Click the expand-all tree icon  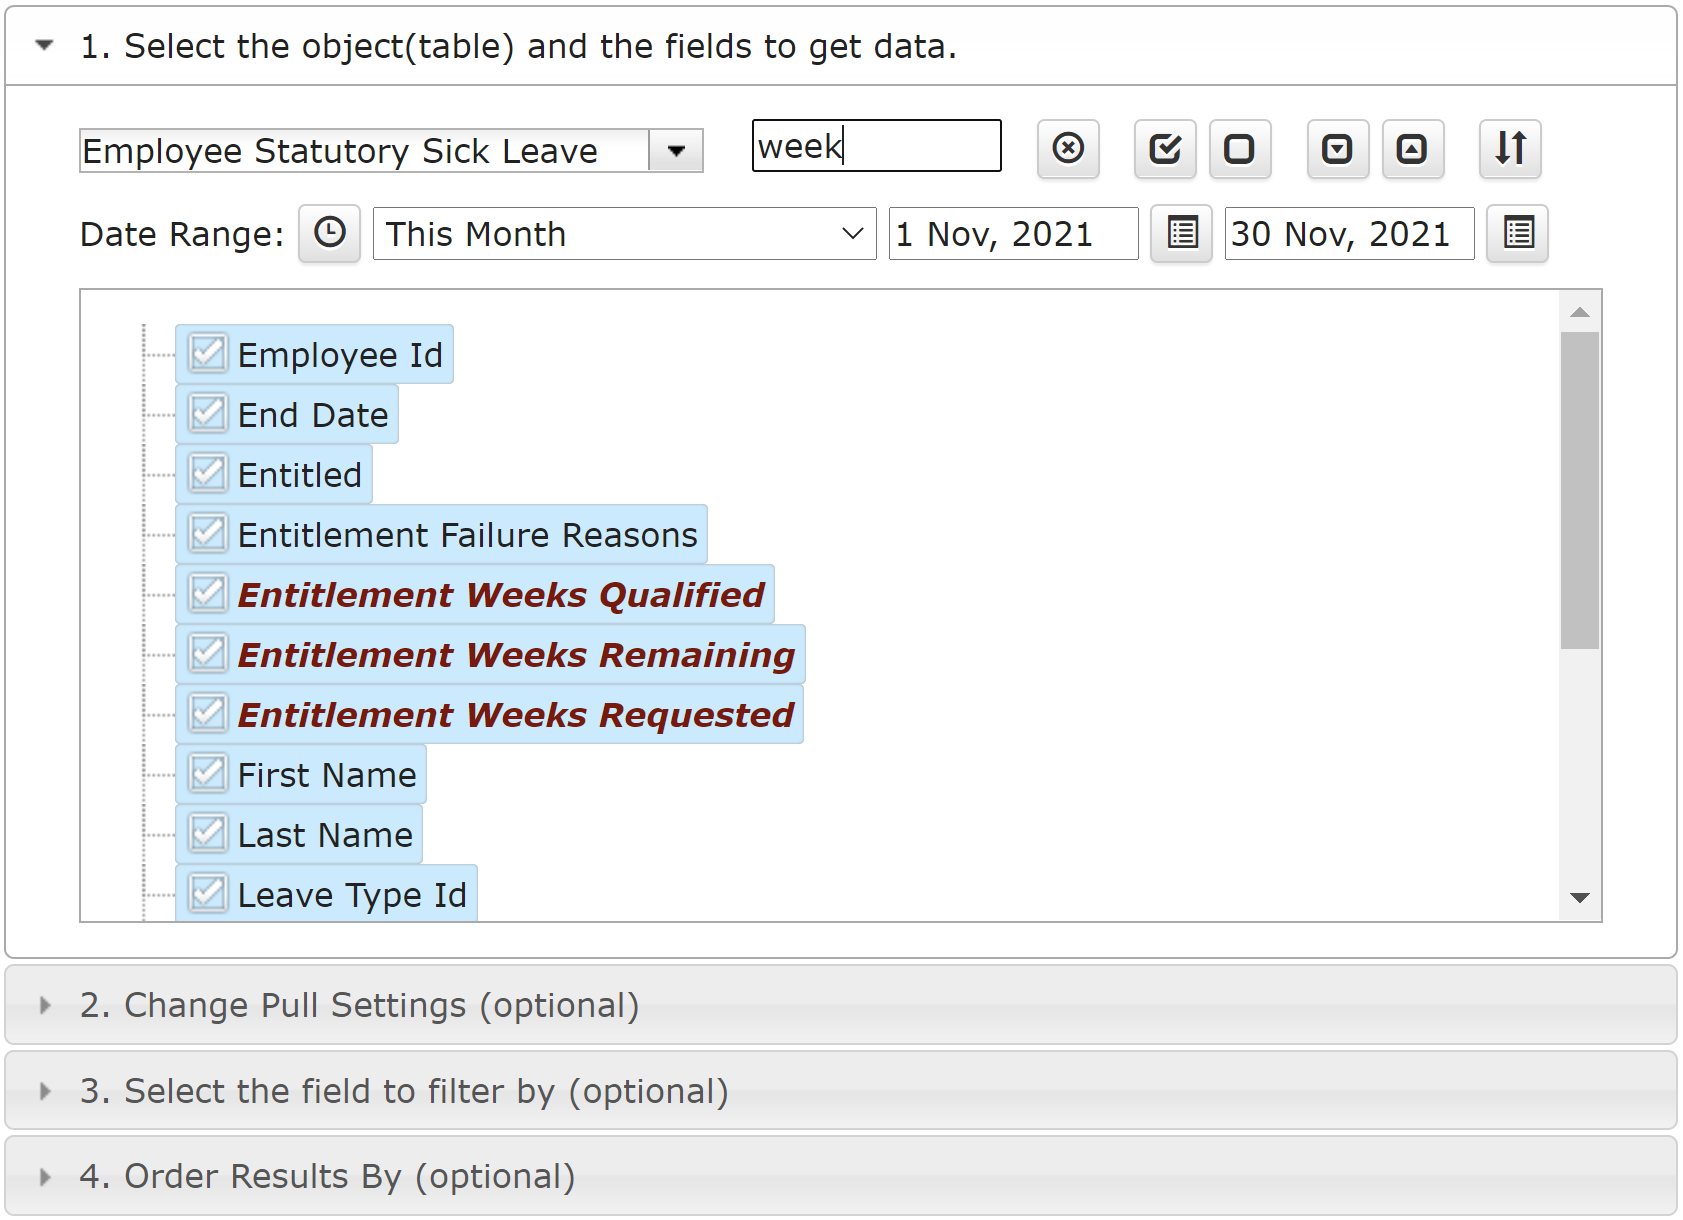(1338, 149)
